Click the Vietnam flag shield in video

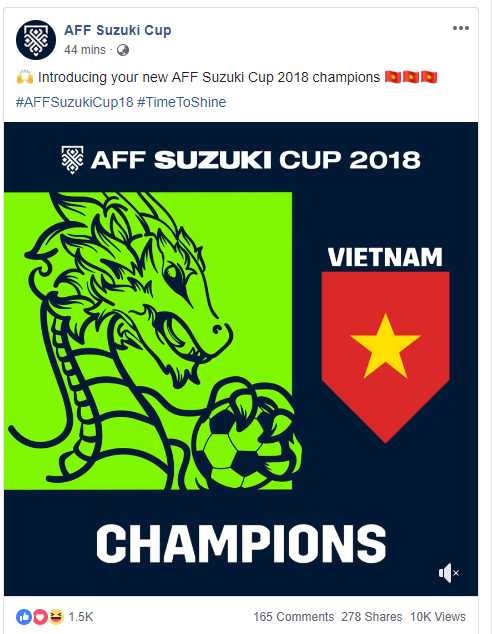point(385,357)
